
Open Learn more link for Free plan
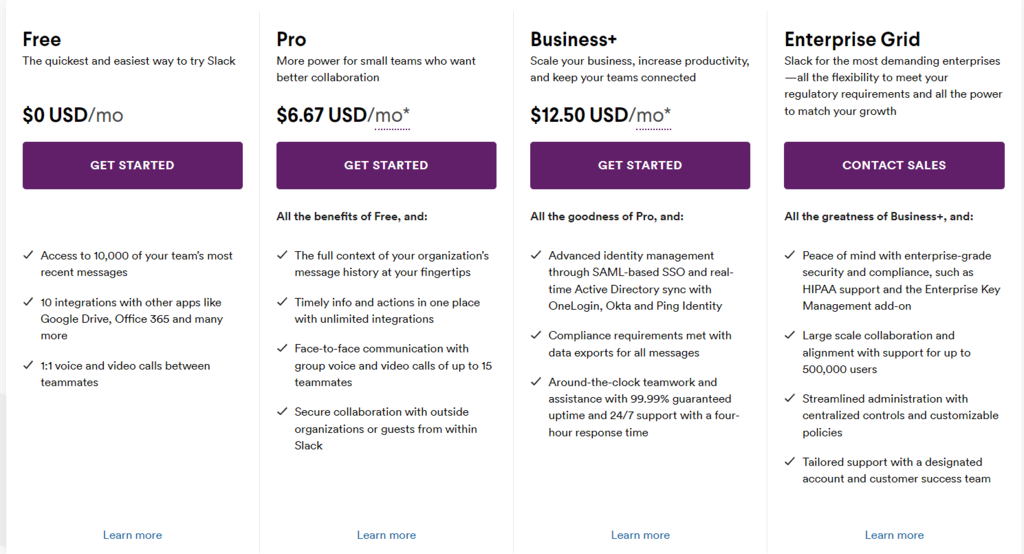click(x=132, y=535)
